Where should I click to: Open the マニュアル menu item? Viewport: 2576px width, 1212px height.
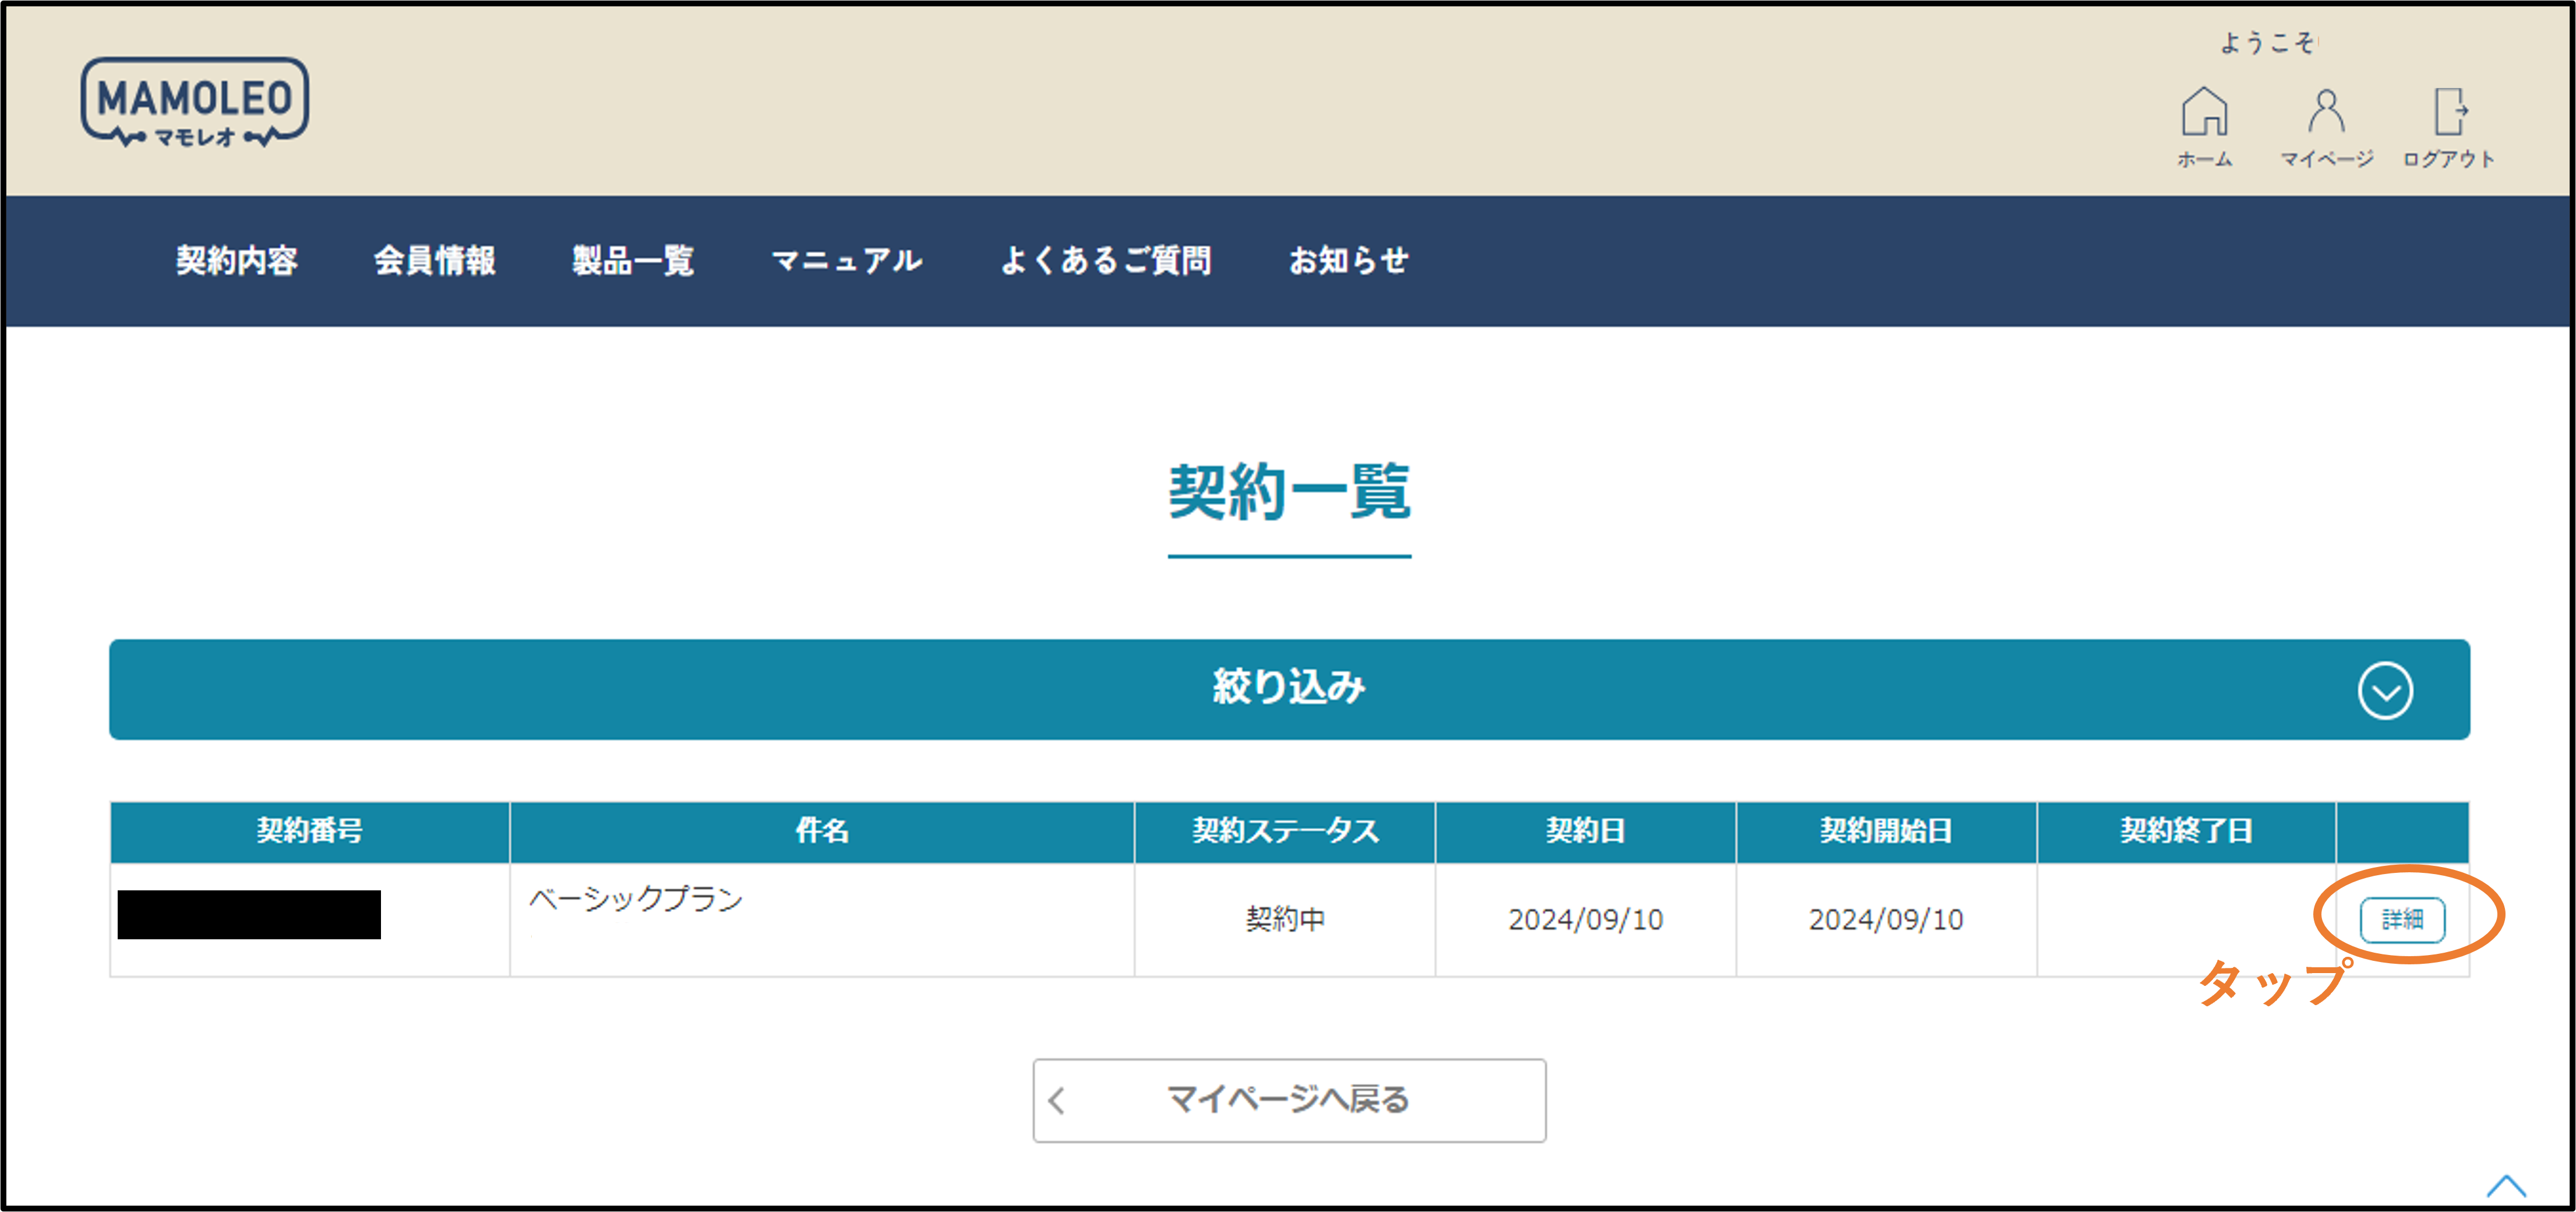click(847, 260)
